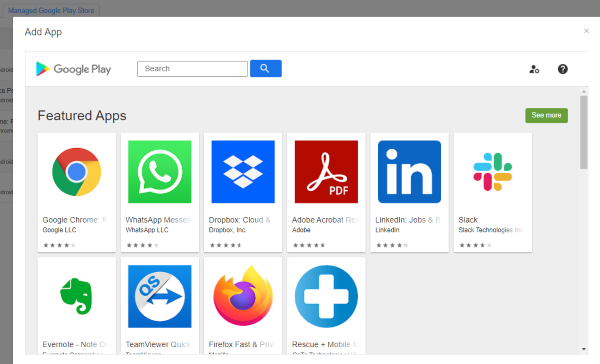Screen dimensions: 600x364
Task: Choose the Firefox browser icon
Action: 243,296
